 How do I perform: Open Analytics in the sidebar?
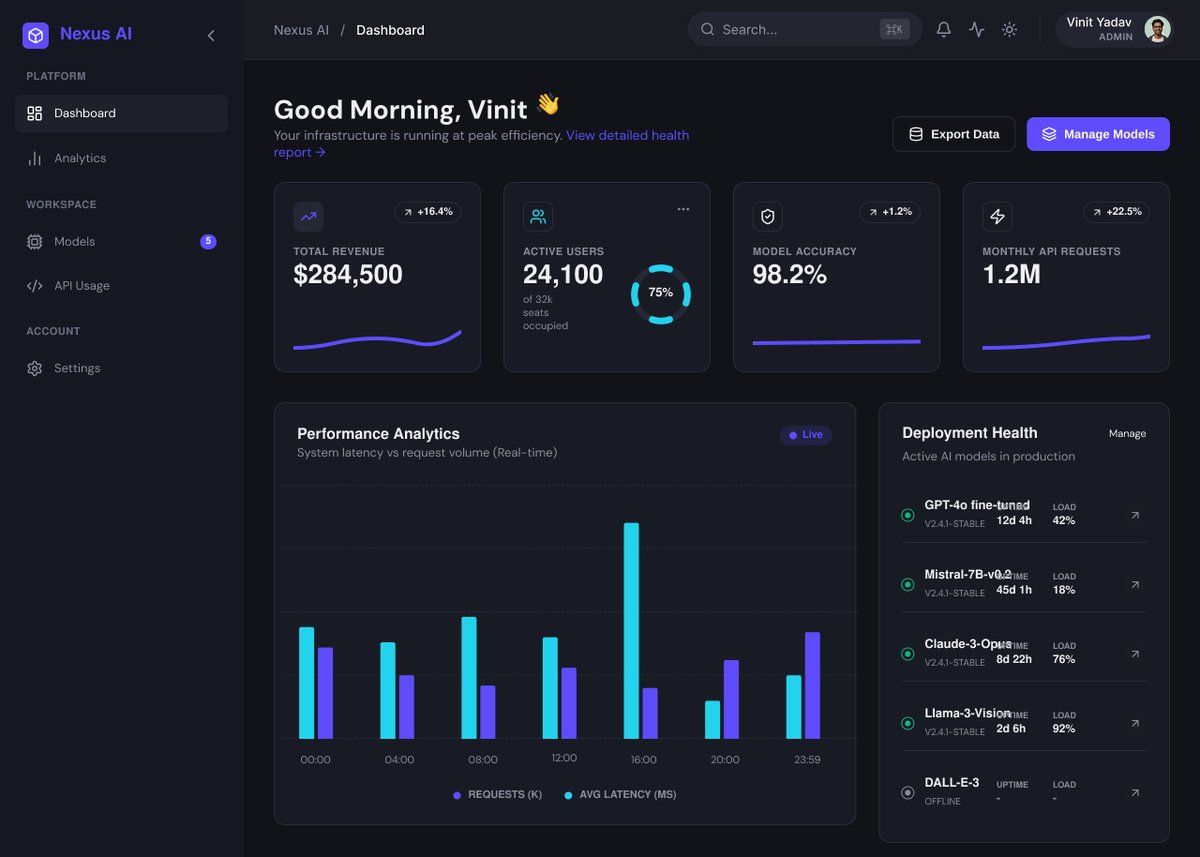coord(121,158)
